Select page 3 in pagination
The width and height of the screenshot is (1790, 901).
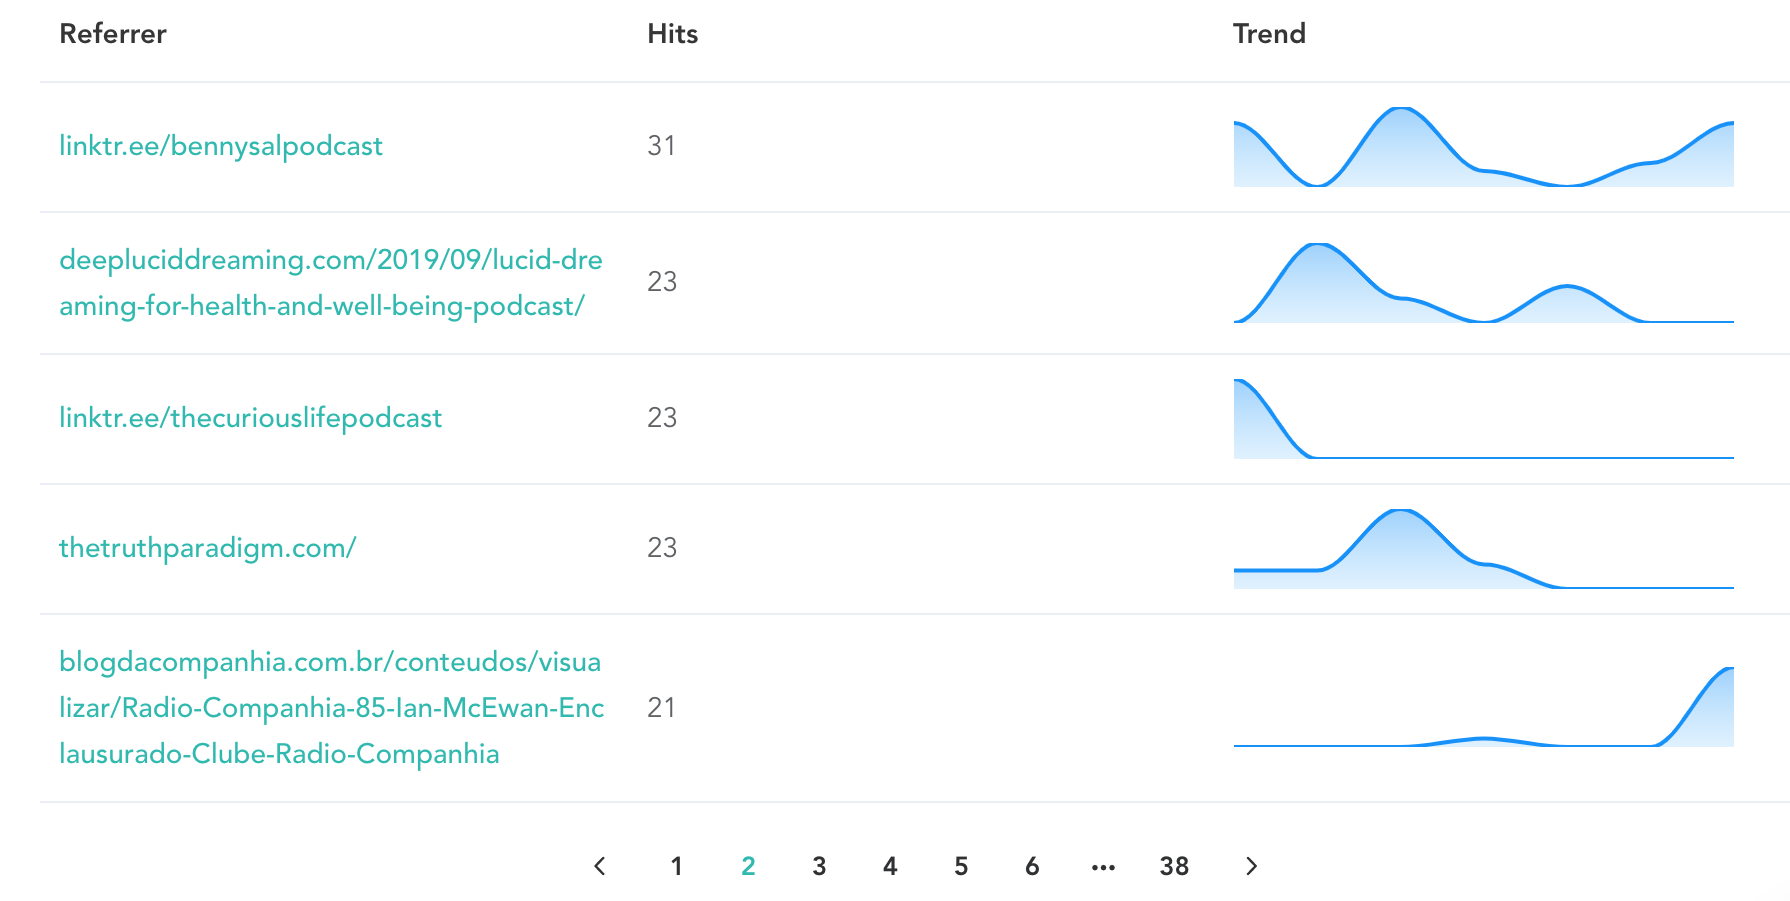click(819, 866)
